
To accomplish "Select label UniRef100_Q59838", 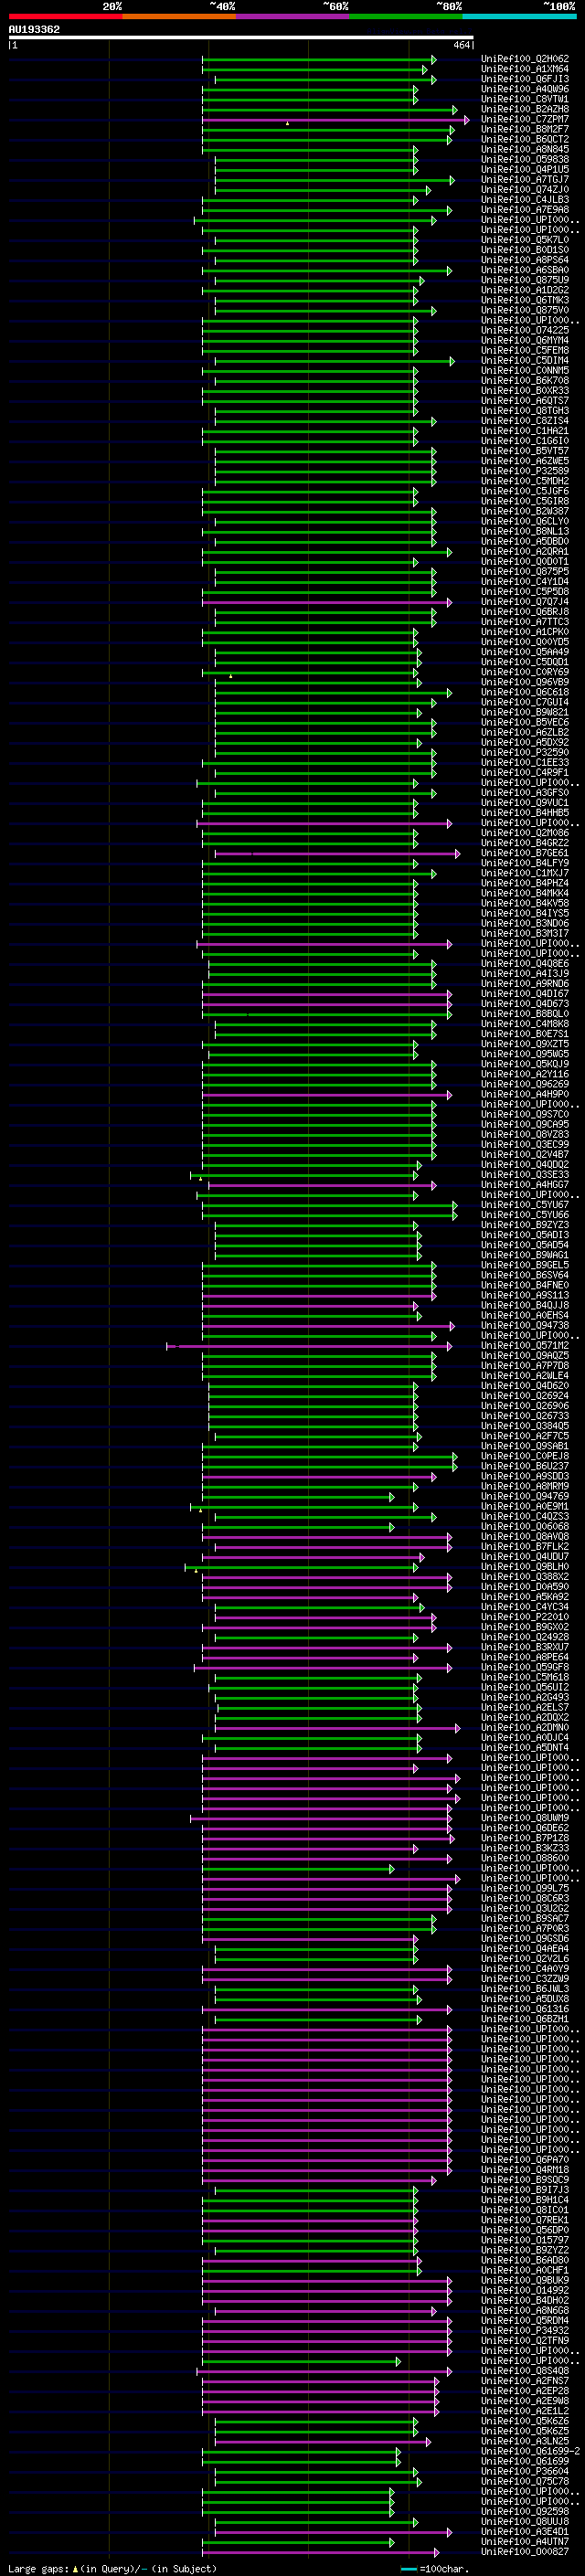I will (524, 159).
